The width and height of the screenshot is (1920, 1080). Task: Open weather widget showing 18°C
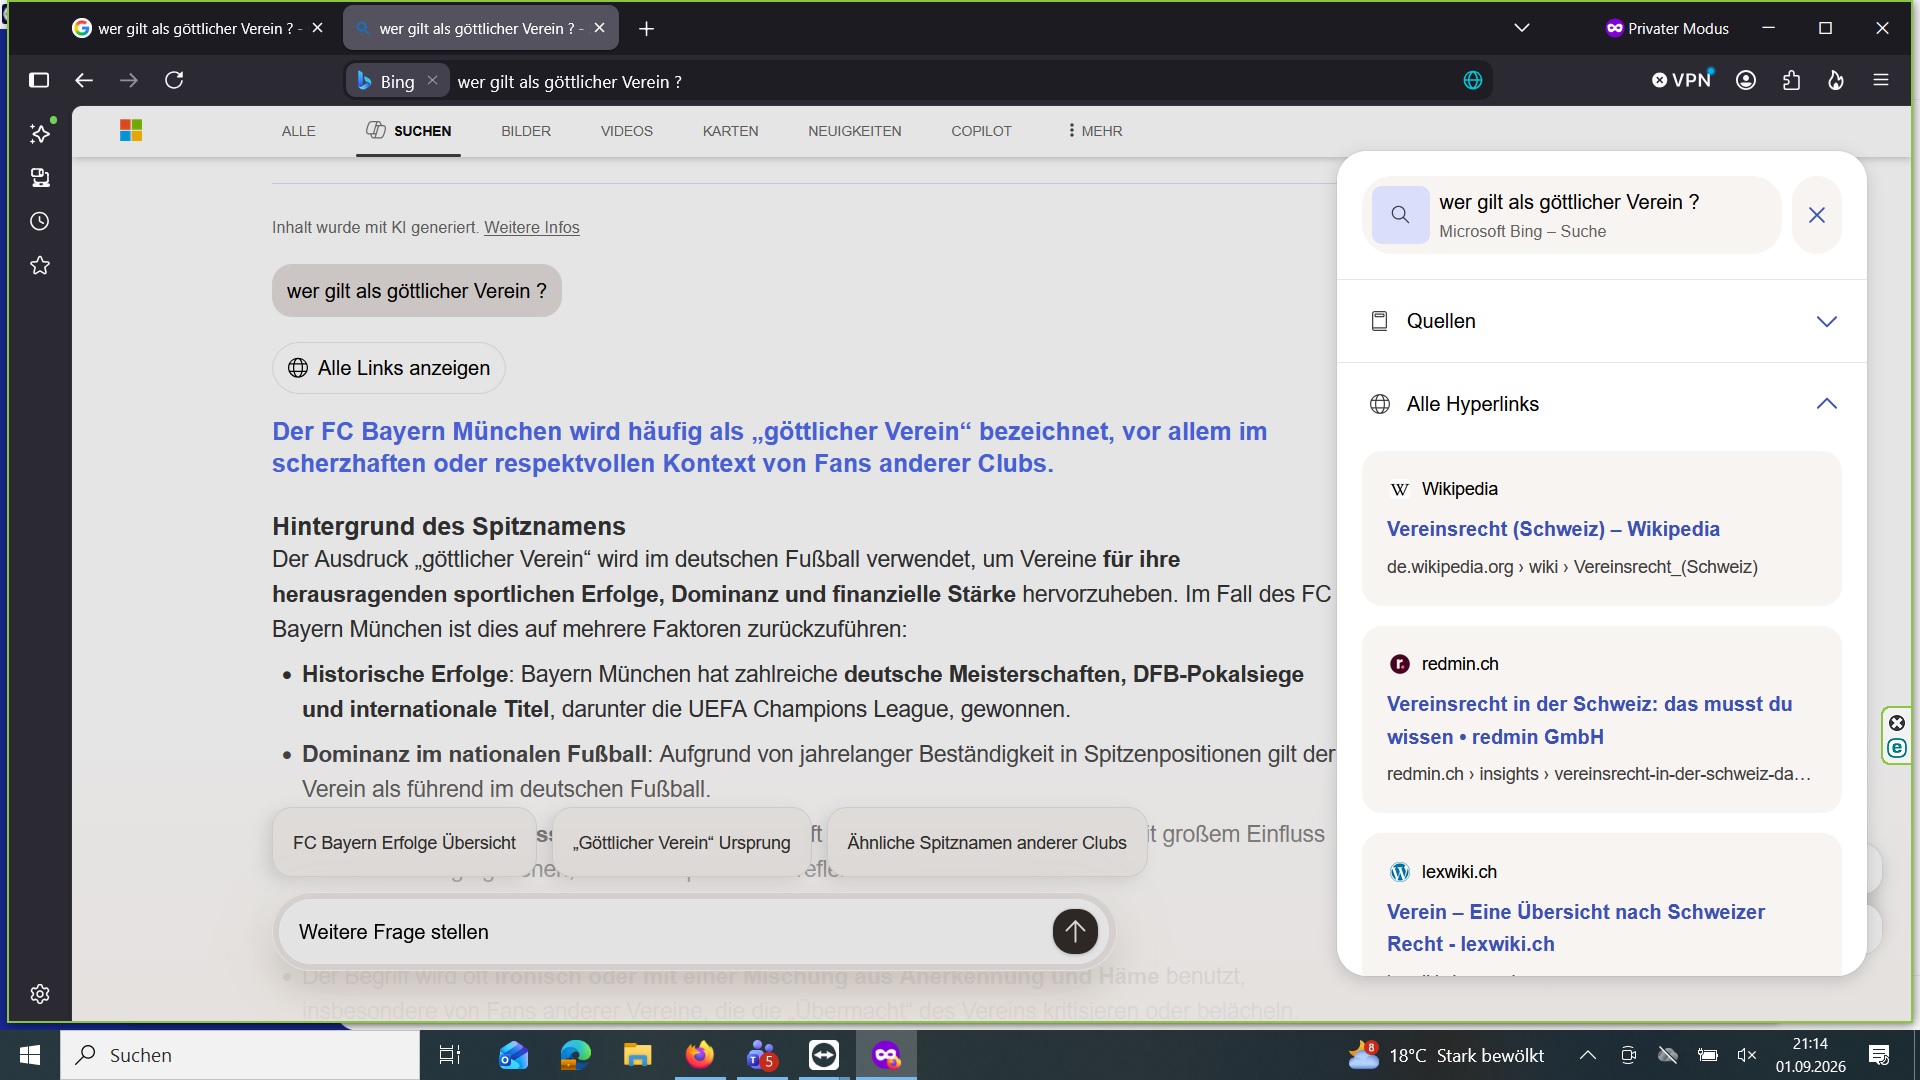[1446, 1055]
